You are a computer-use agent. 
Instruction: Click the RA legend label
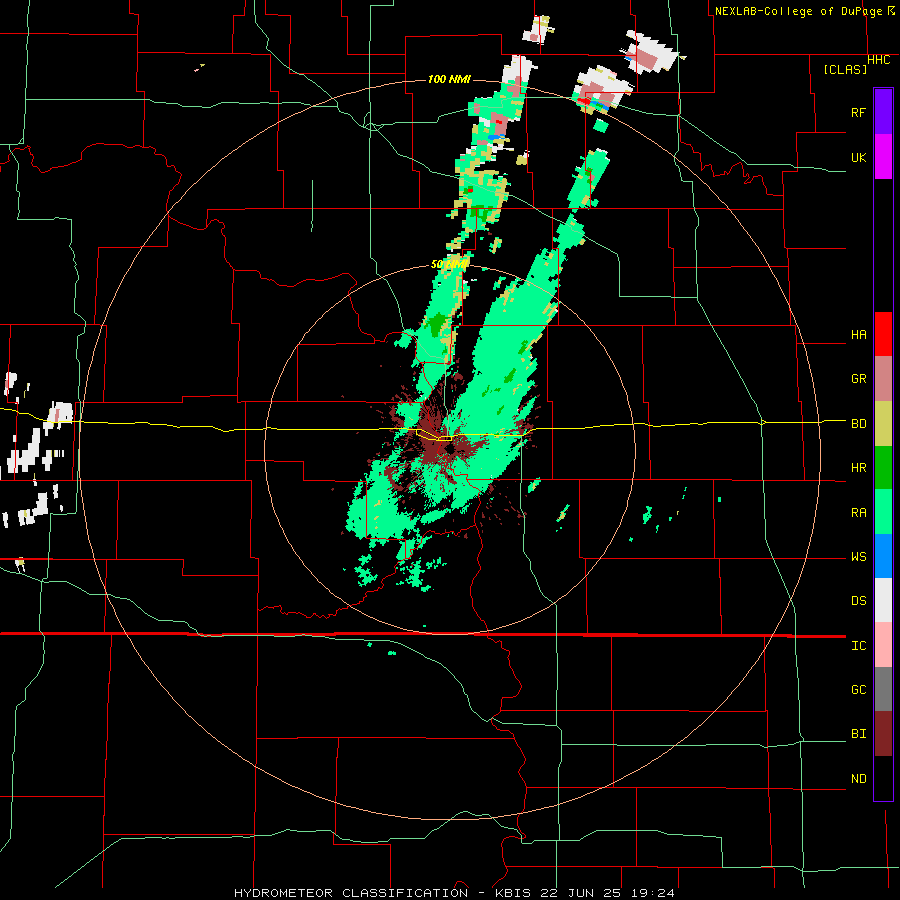point(858,513)
